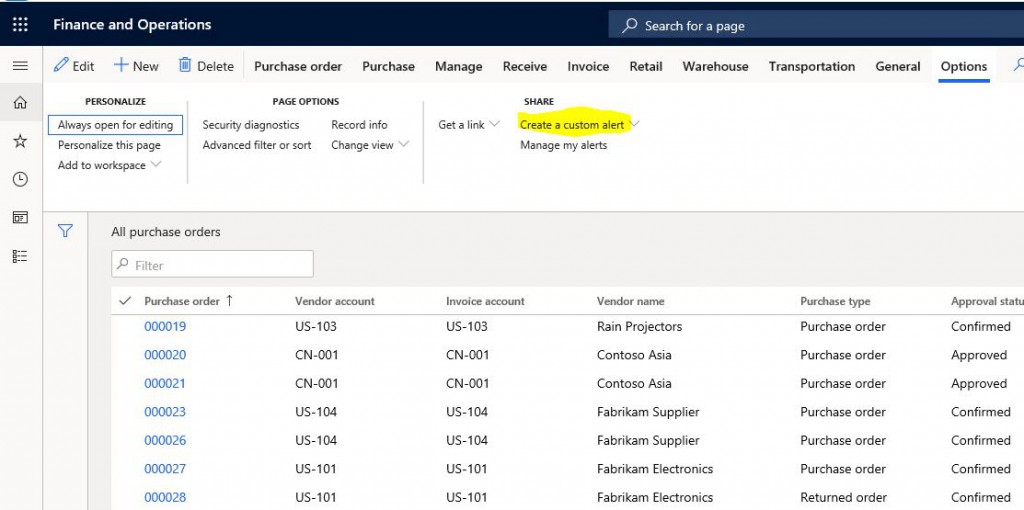The image size is (1024, 510).
Task: Expand the Get a link dropdown
Action: point(469,125)
